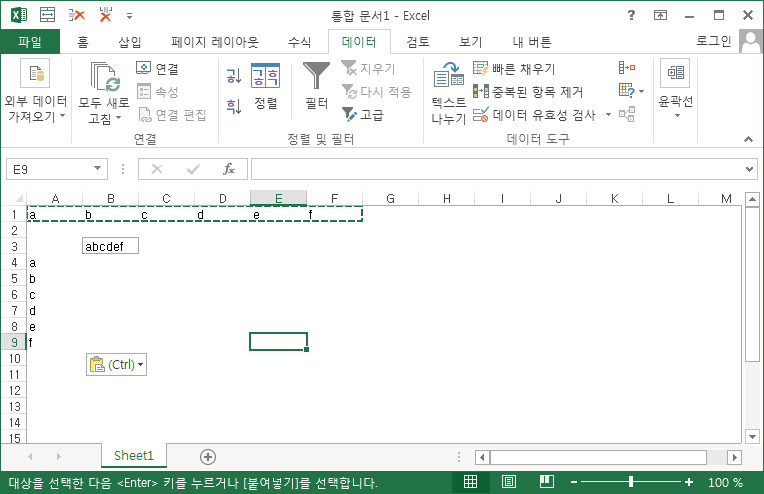Switch to the 검토 tab
The image size is (764, 494).
click(418, 42)
